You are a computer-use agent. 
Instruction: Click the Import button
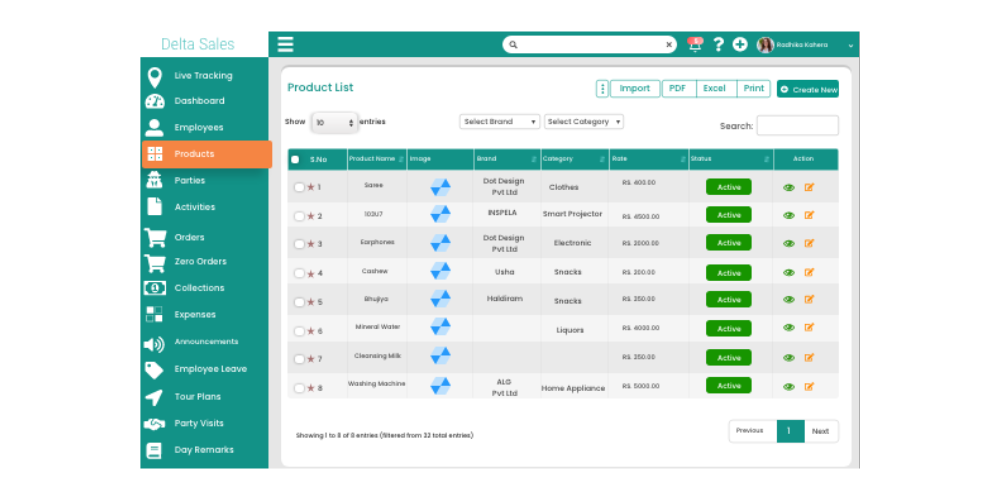[635, 89]
